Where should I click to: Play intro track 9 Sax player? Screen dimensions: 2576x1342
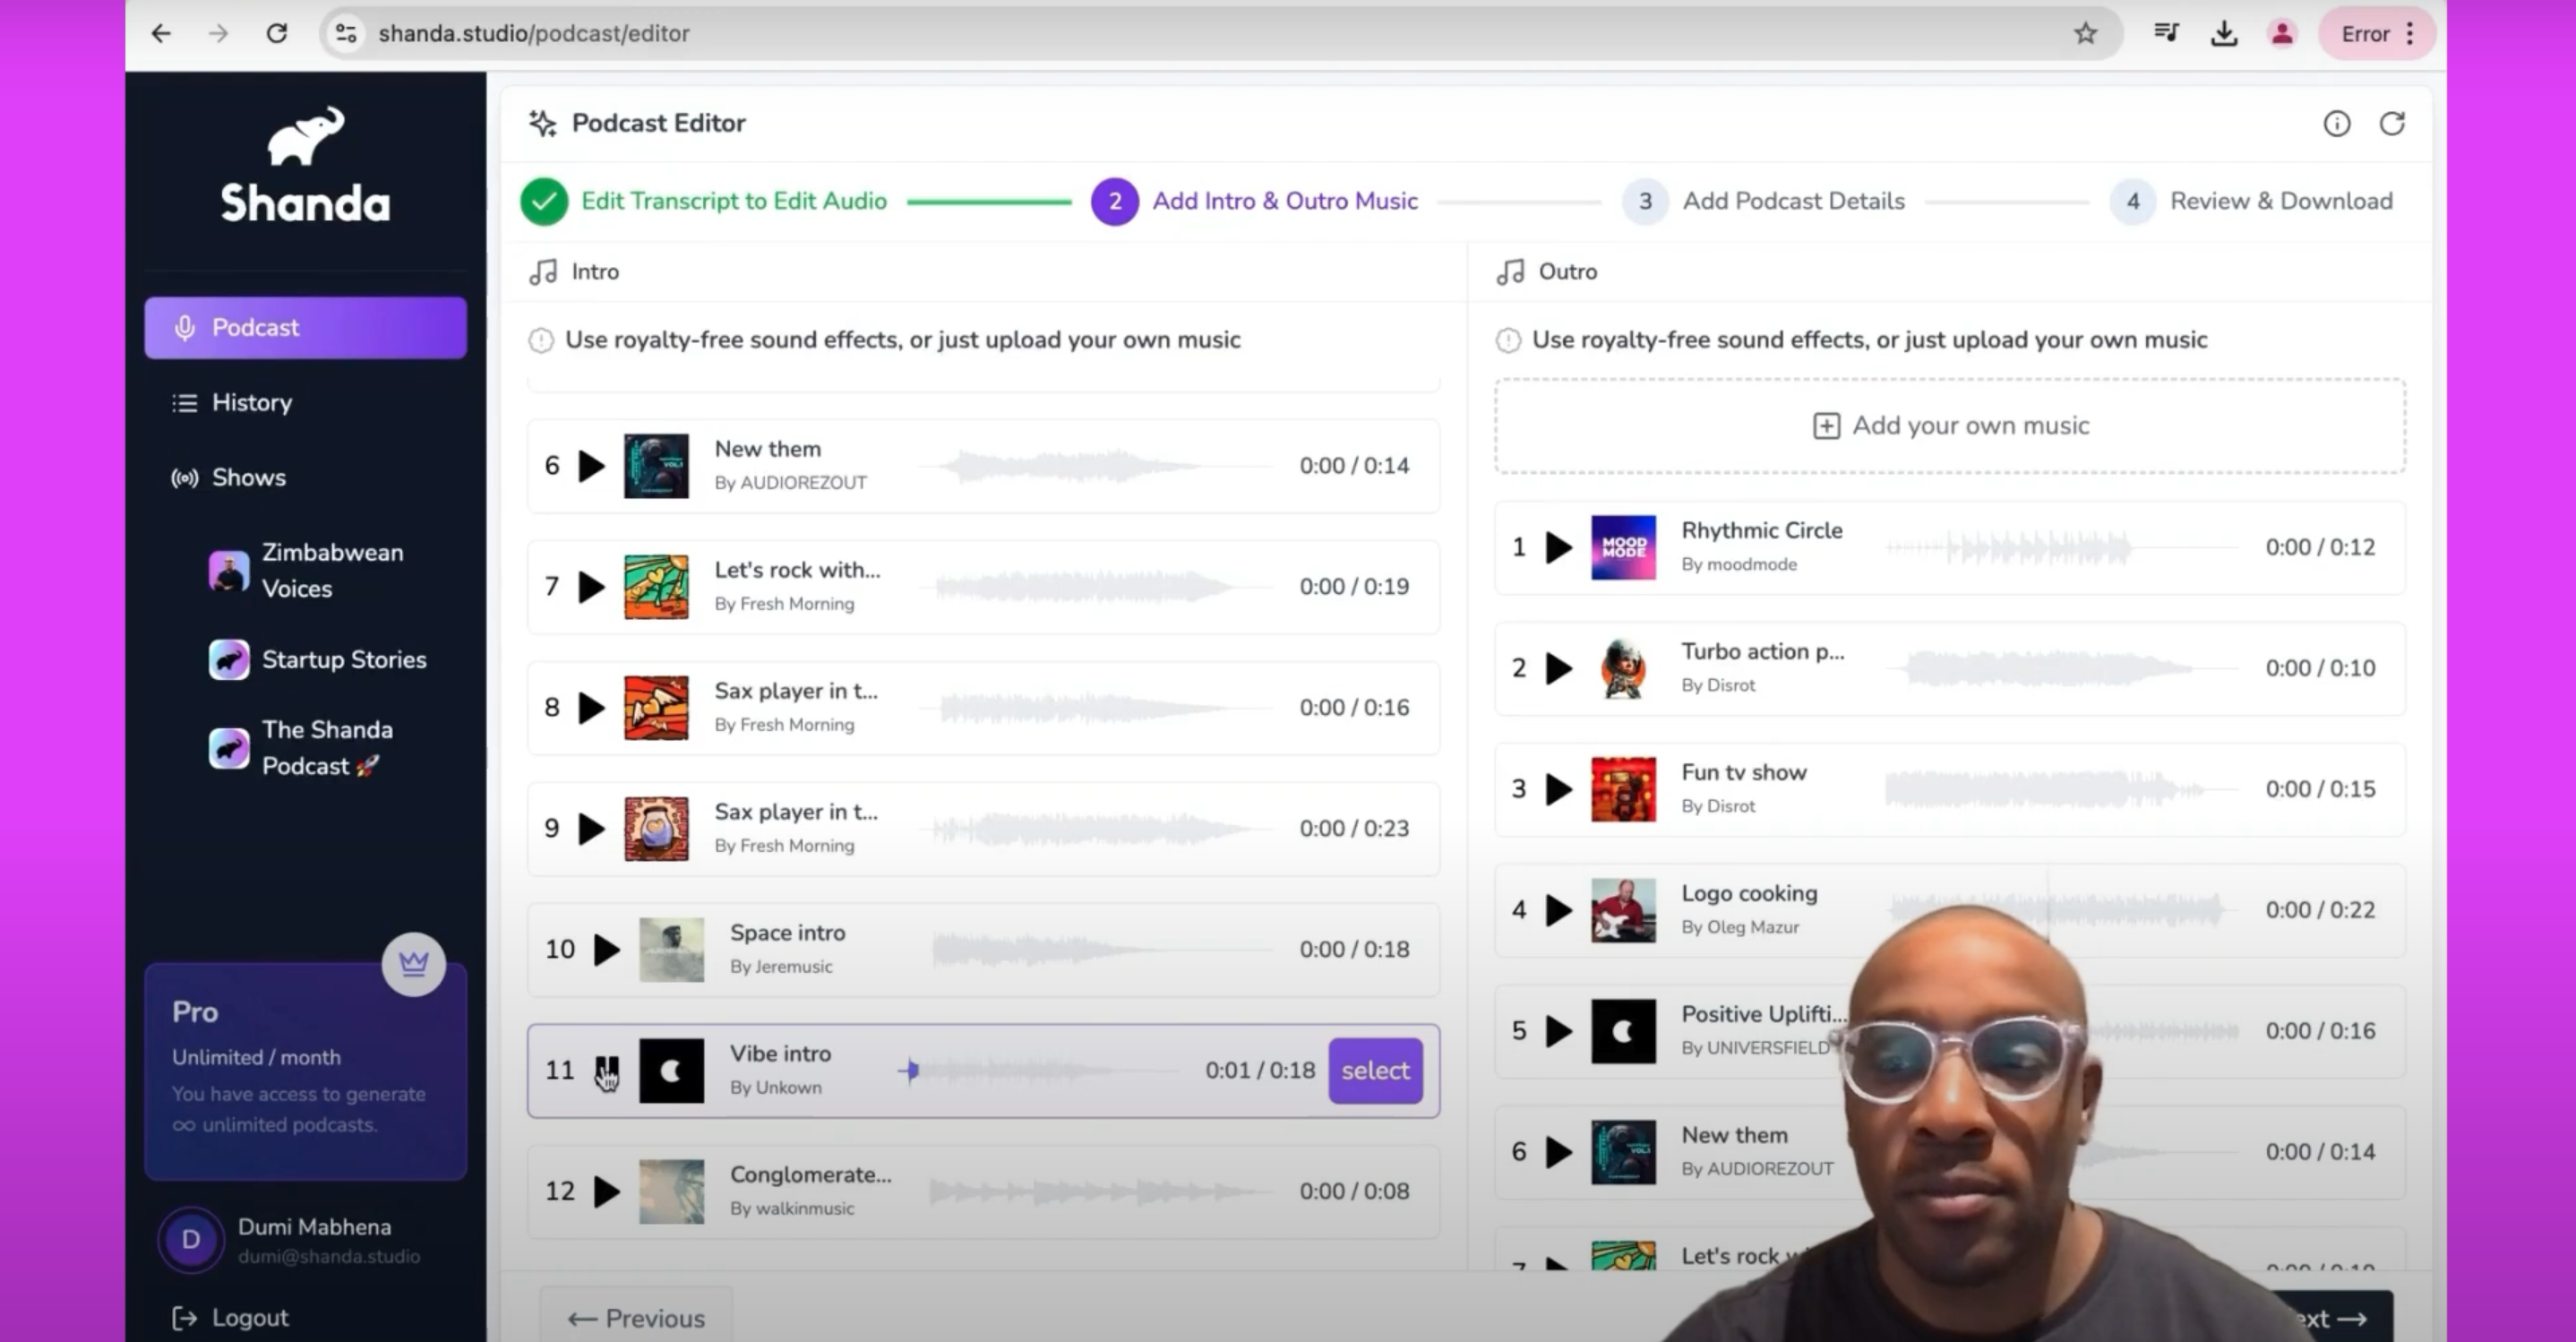point(592,829)
